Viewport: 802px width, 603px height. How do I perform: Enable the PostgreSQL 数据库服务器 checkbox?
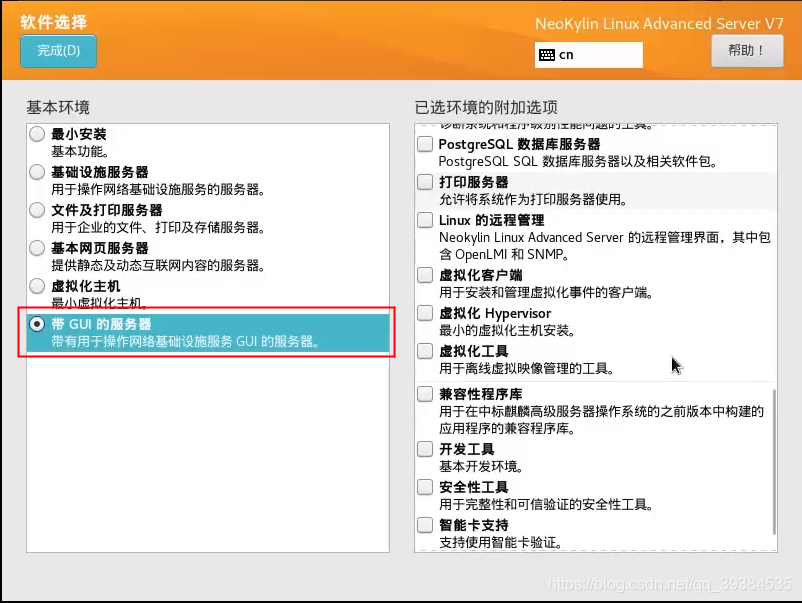(425, 144)
